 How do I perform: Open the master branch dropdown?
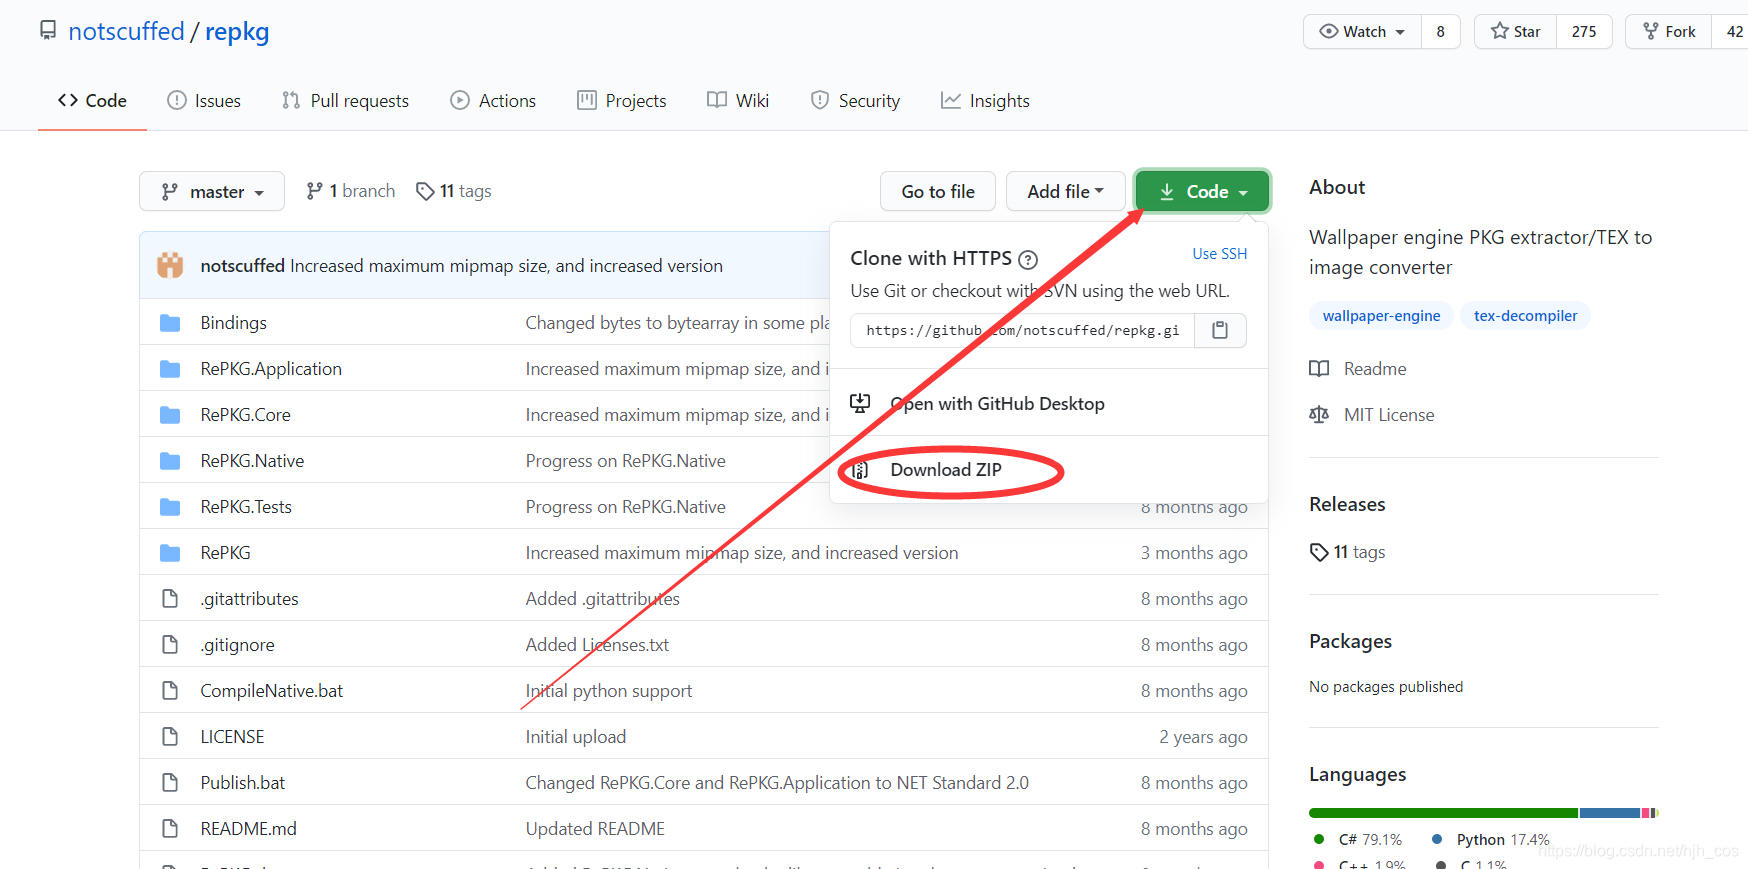pos(212,191)
